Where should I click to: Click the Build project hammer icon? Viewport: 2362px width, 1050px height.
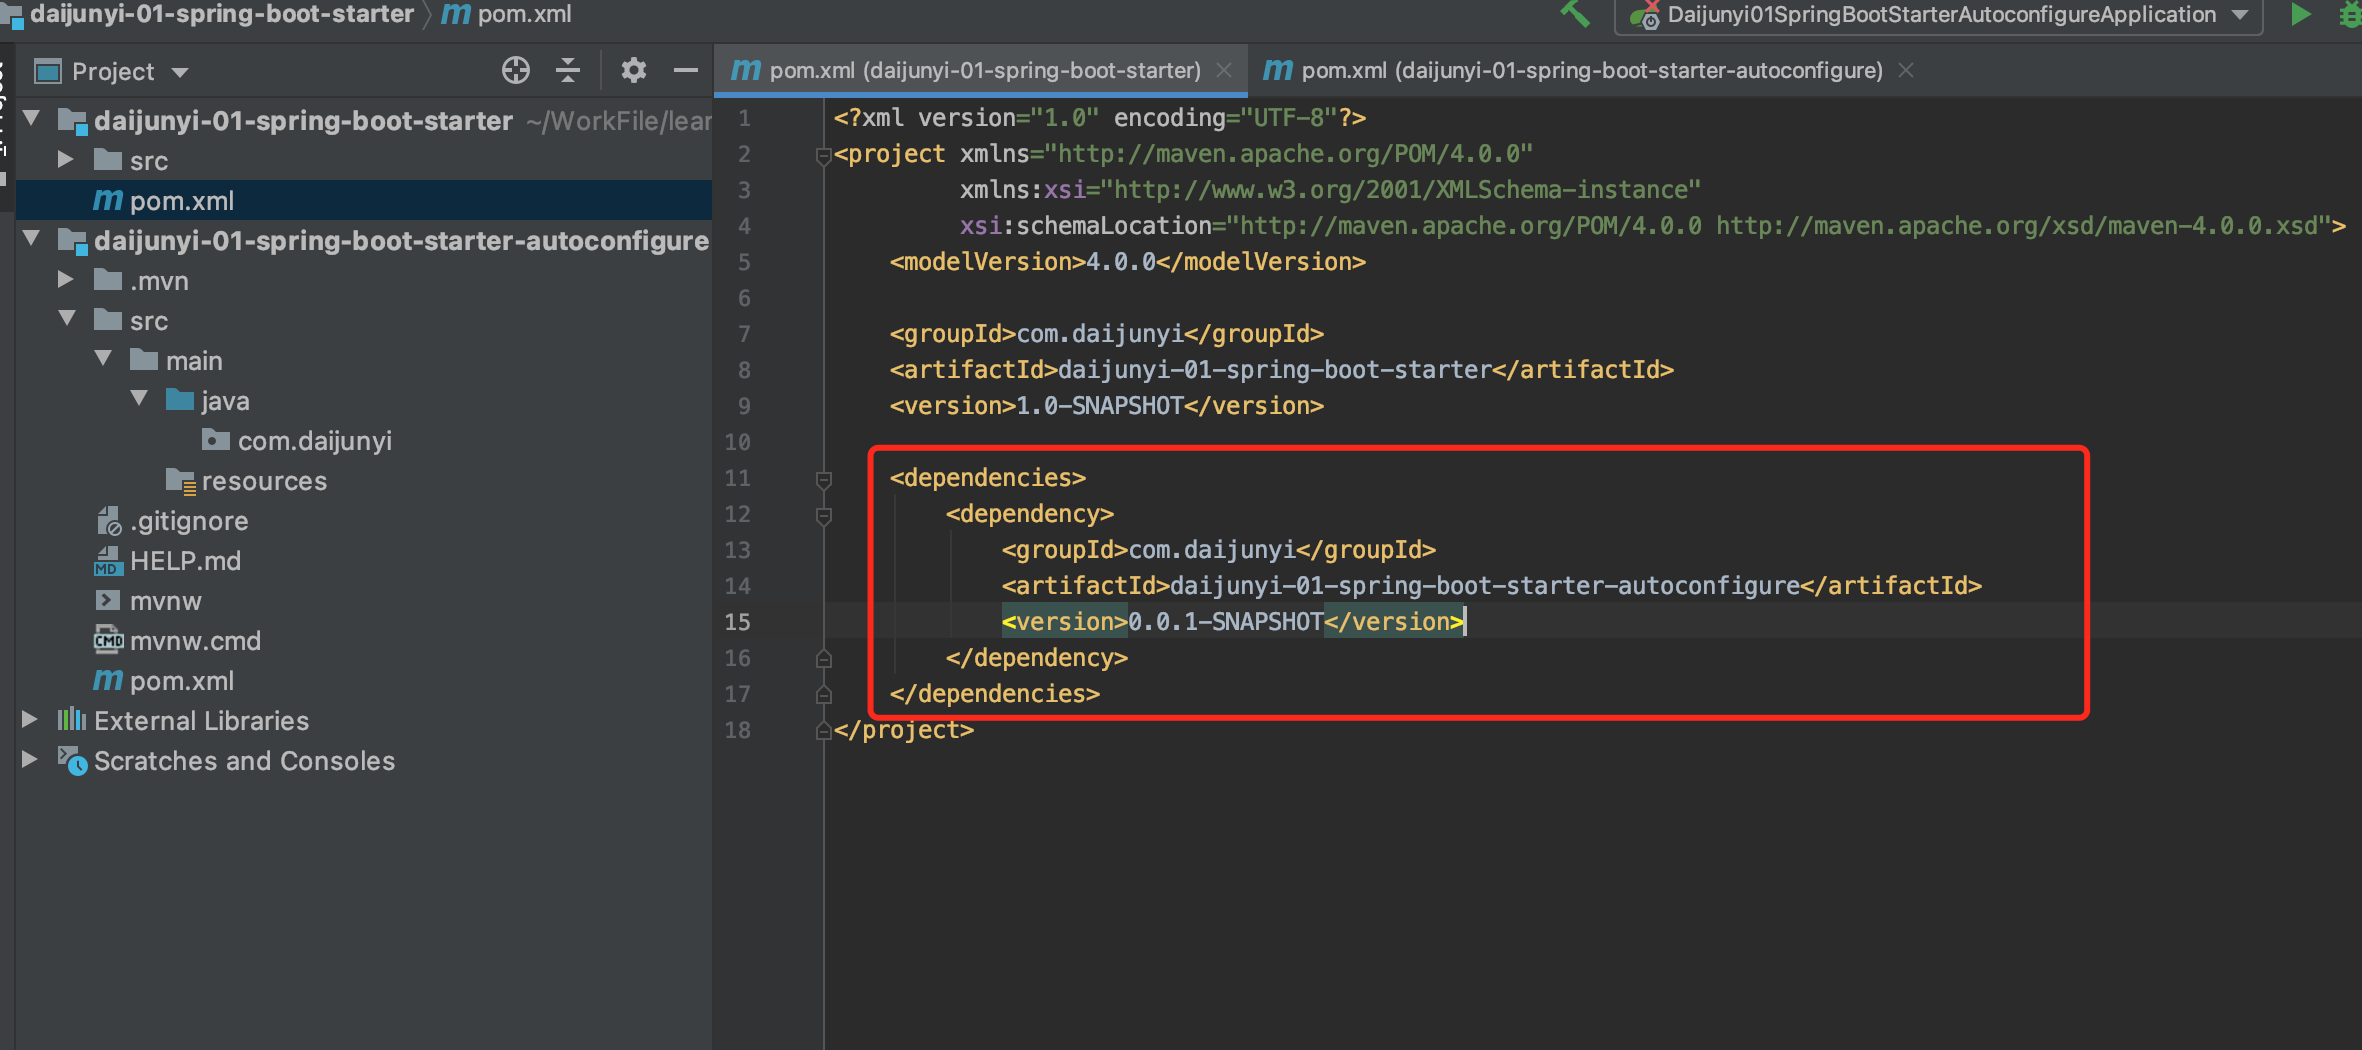click(x=1576, y=14)
